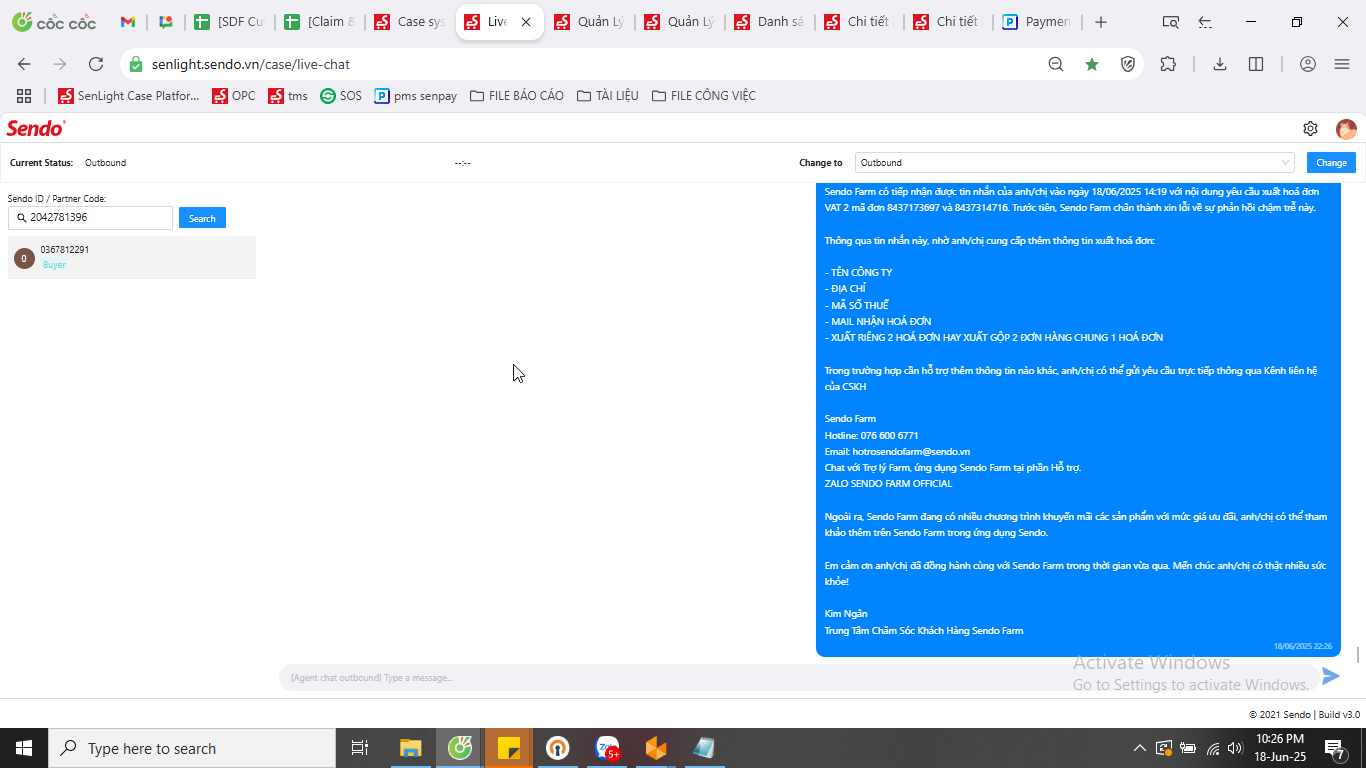The width and height of the screenshot is (1366, 768).
Task: Open the user avatar menu
Action: (1346, 129)
